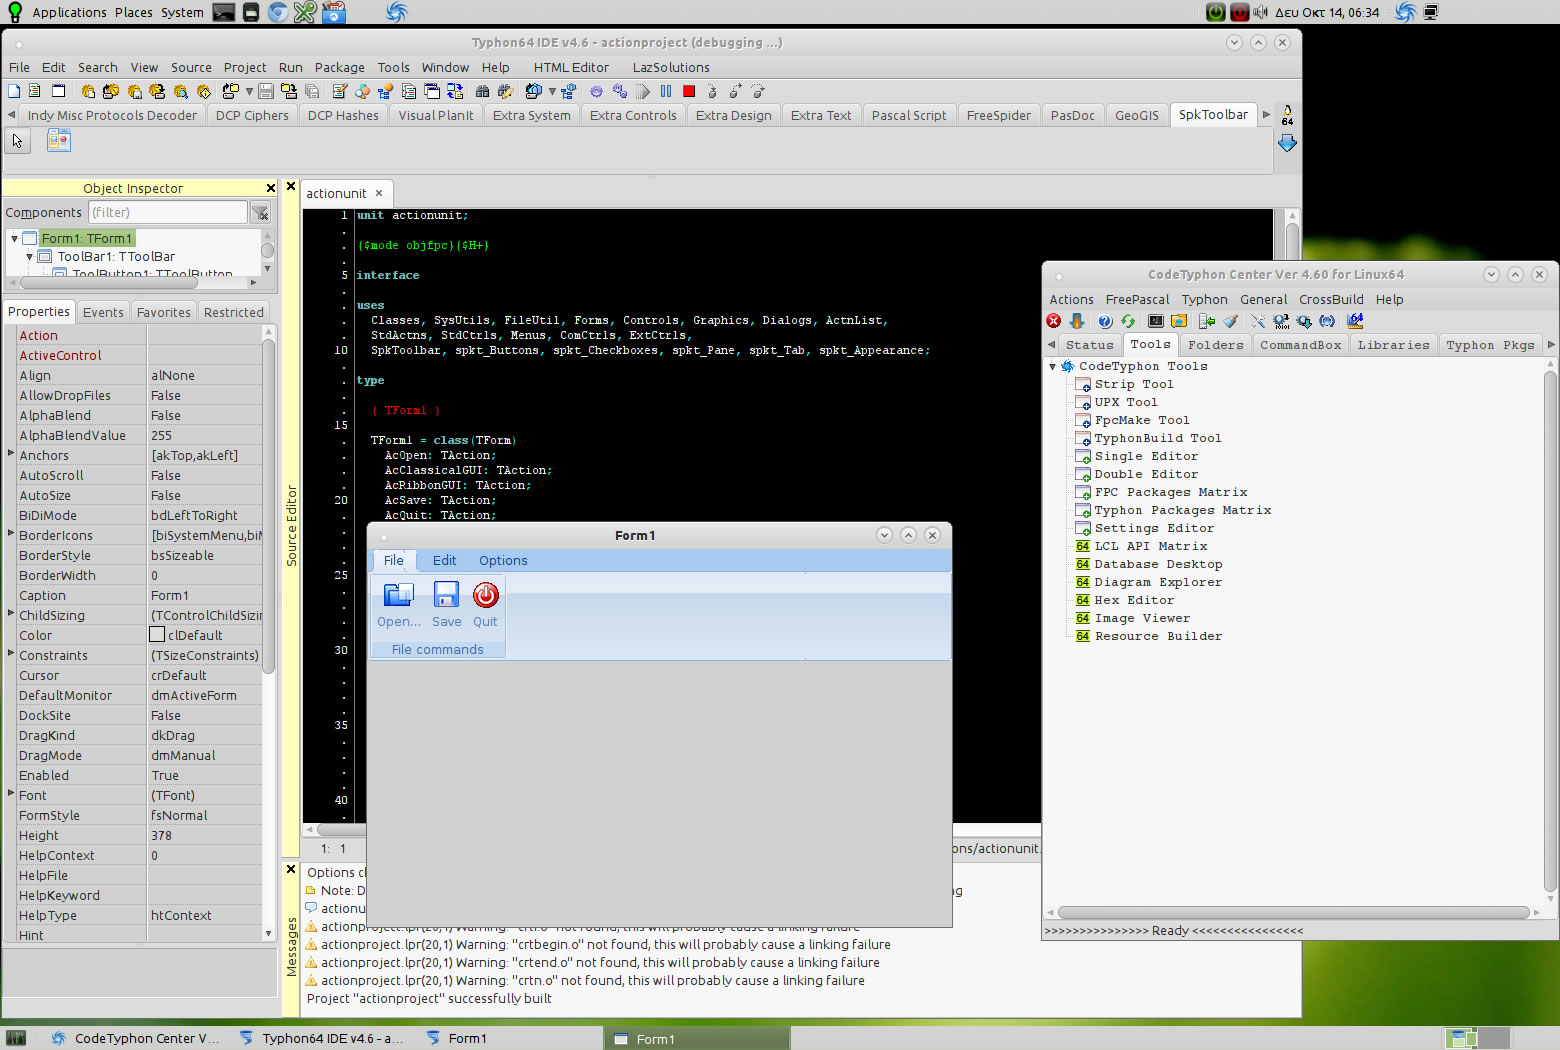Open the CrossBuild menu in CodeTyphon Center

pyautogui.click(x=1331, y=299)
